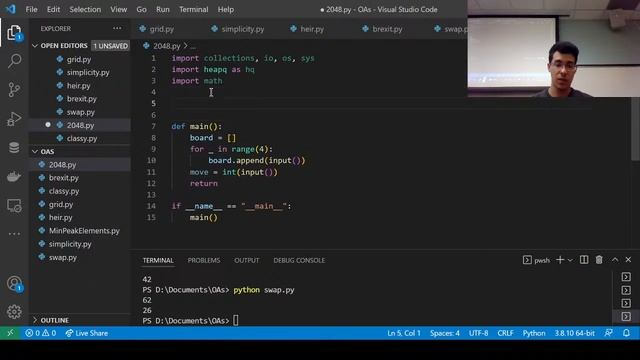Open notifications bell in status bar
The image size is (640, 360).
pos(626,333)
